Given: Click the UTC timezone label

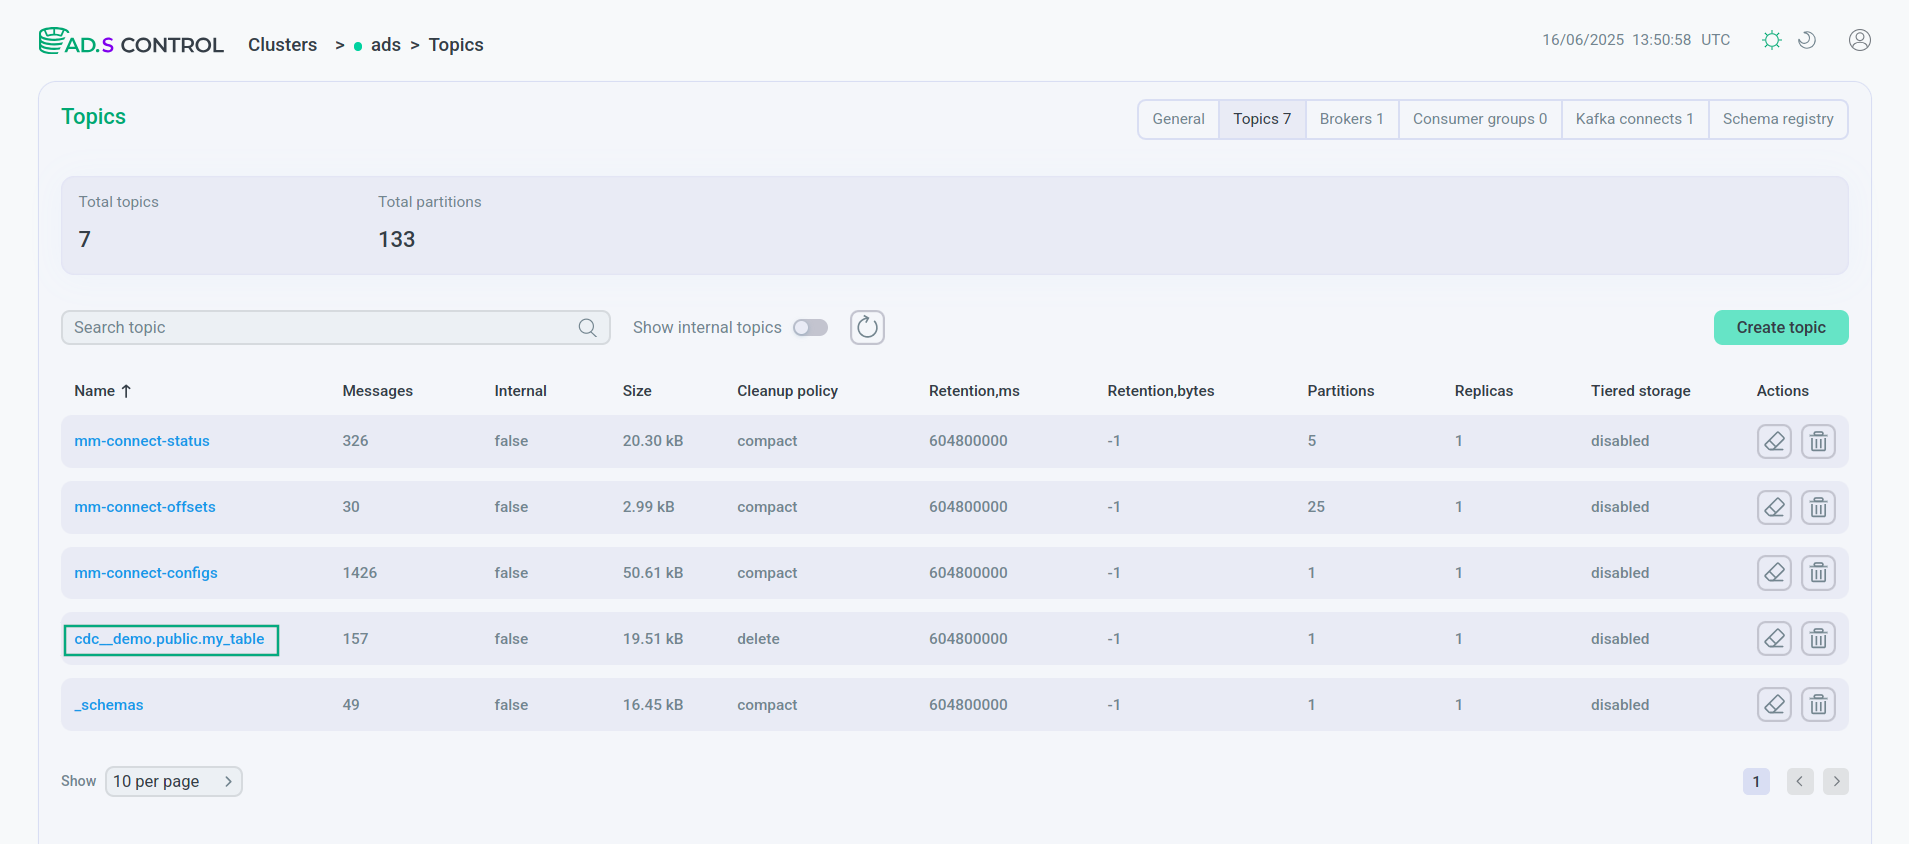Looking at the screenshot, I should (1716, 40).
